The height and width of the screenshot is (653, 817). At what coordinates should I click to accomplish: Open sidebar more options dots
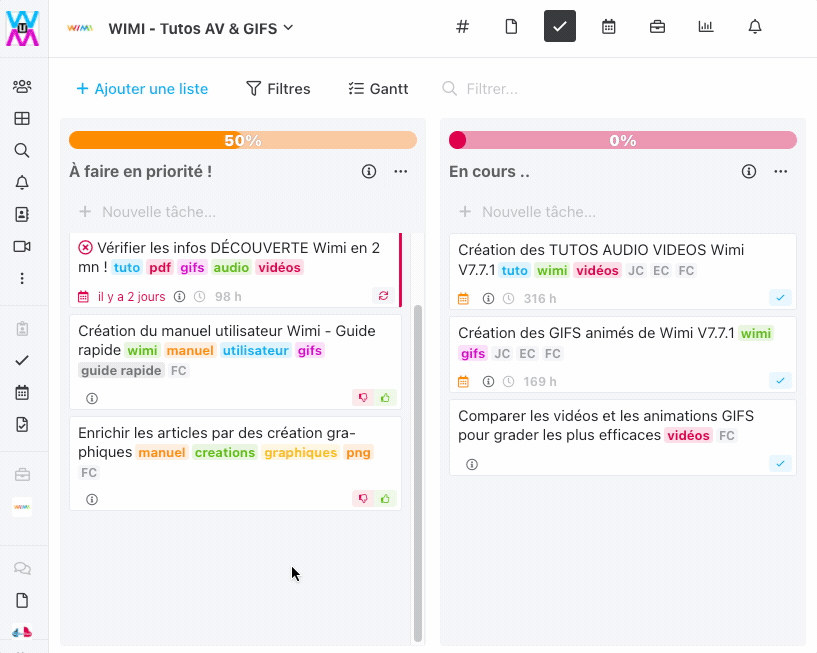tap(22, 278)
